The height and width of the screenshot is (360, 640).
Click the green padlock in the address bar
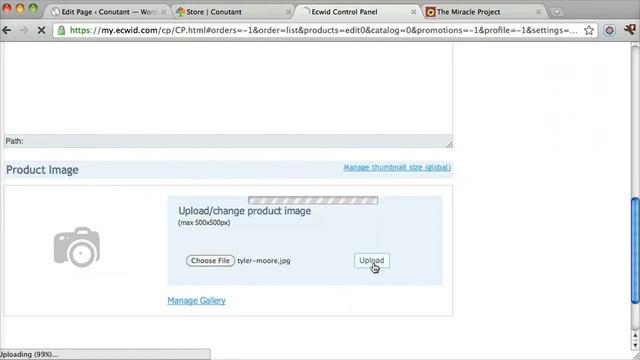(61, 30)
